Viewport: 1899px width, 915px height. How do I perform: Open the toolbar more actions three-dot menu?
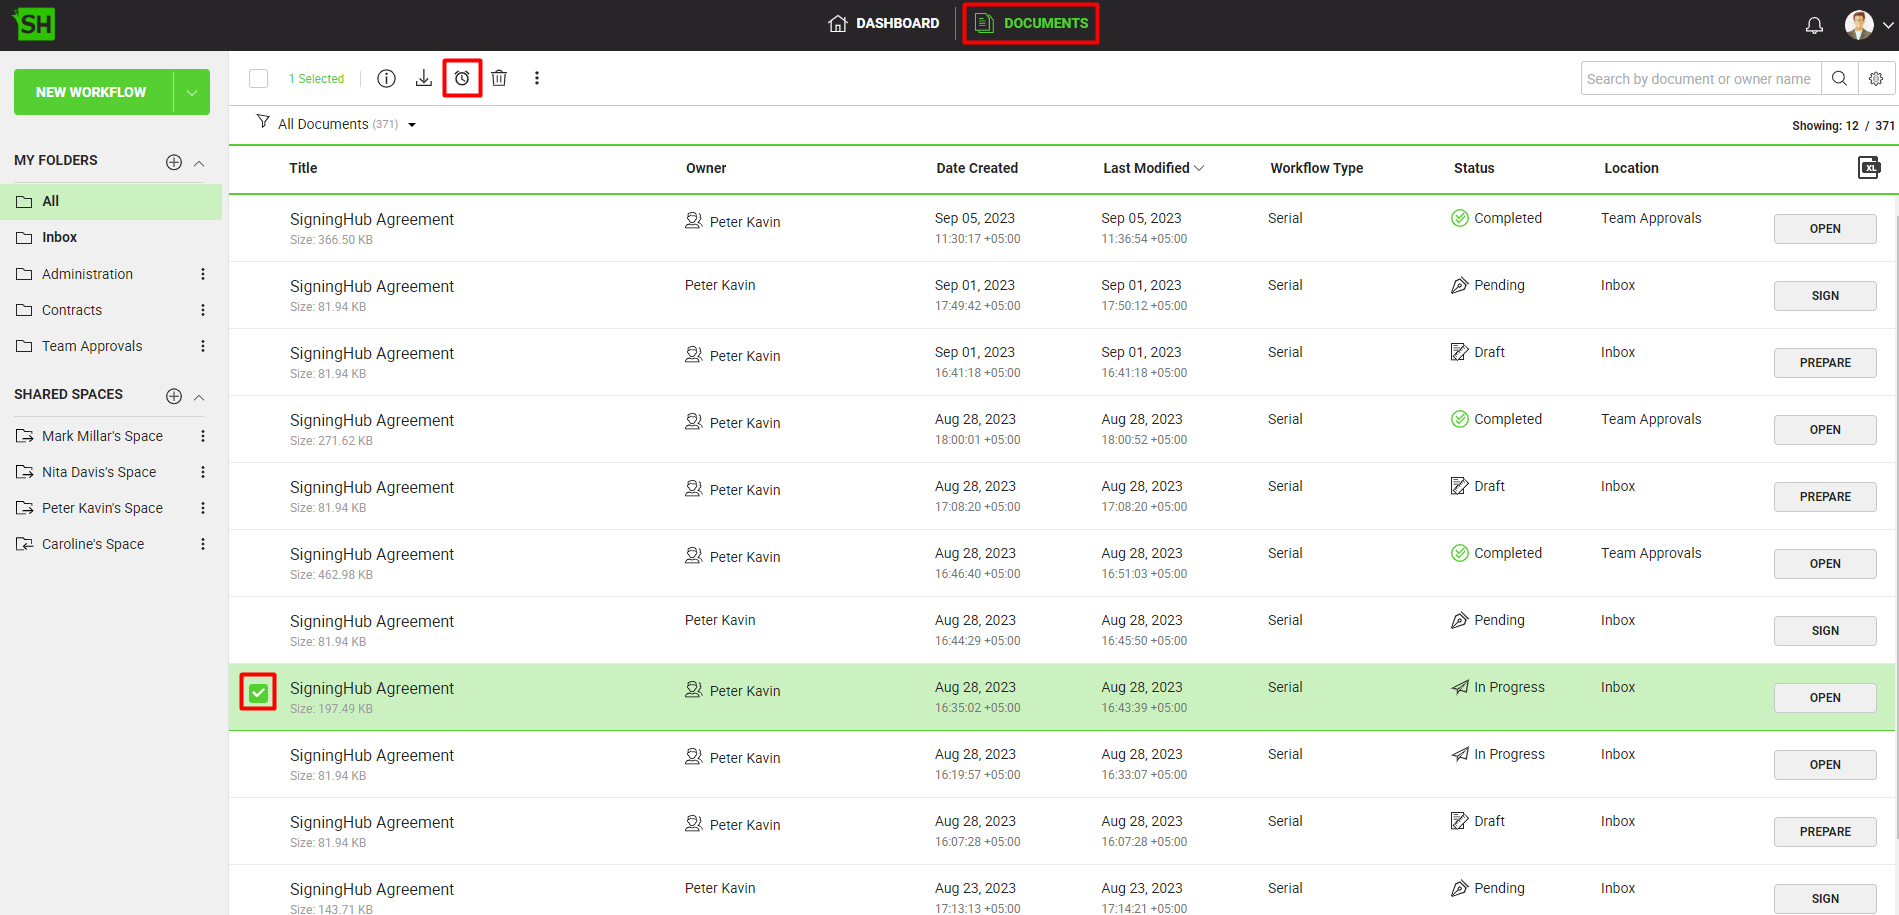click(x=537, y=78)
